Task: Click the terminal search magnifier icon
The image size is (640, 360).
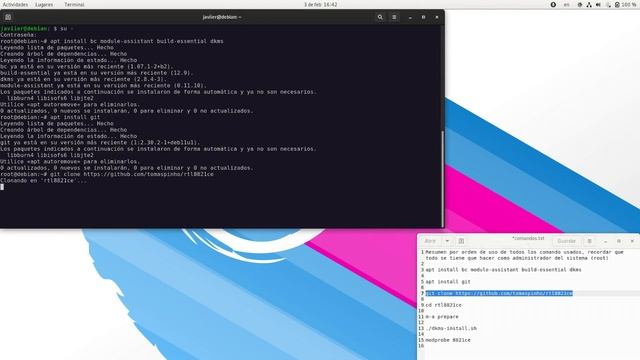Action: pyautogui.click(x=380, y=17)
